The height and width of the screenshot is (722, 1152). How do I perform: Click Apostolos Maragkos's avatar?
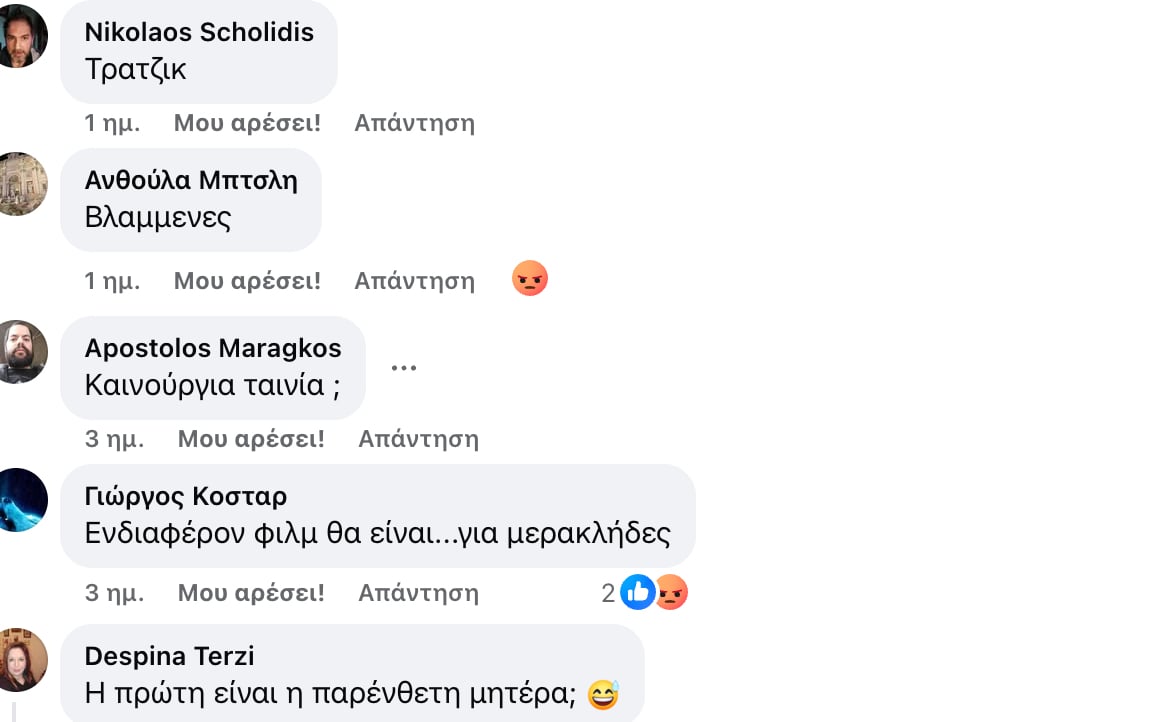[18, 352]
